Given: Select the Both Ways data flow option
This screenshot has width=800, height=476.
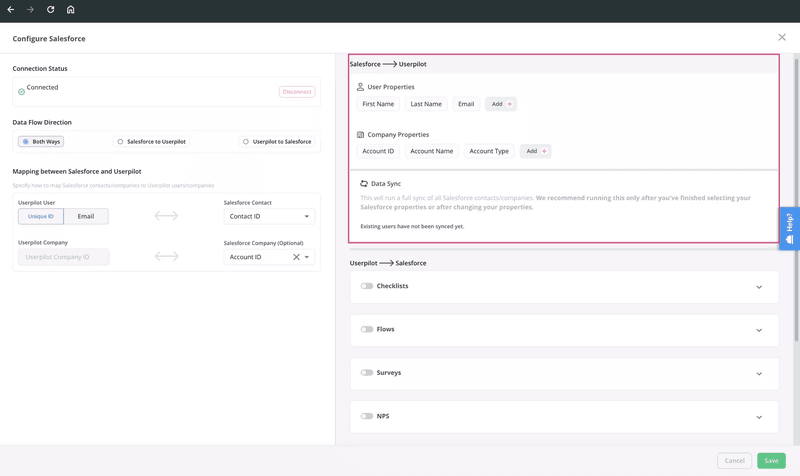Looking at the screenshot, I should [x=41, y=142].
